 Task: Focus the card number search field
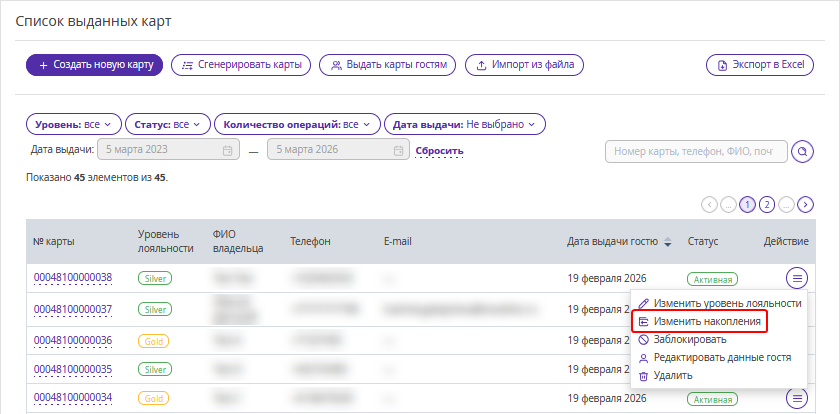pos(695,151)
